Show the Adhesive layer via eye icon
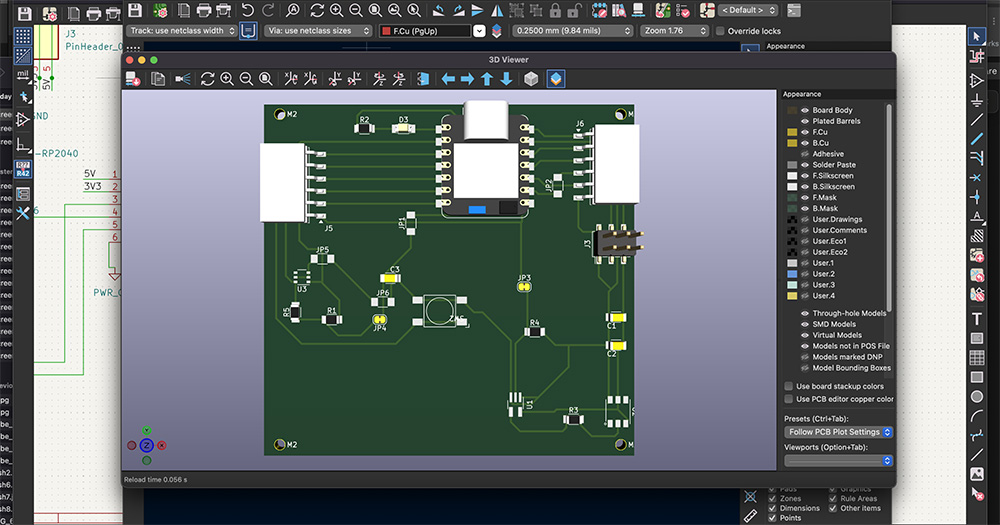1000x525 pixels. coord(805,154)
